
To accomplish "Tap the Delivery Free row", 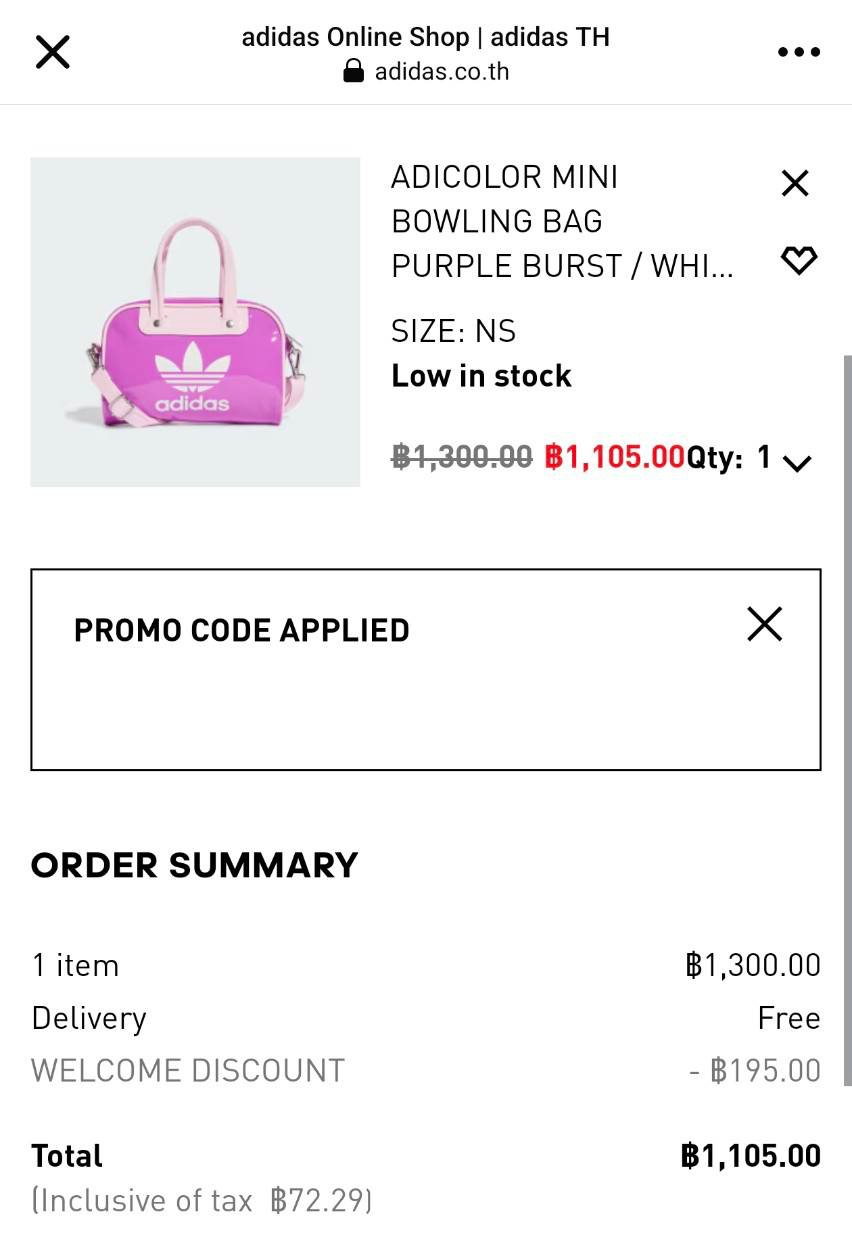I will pyautogui.click(x=425, y=1018).
